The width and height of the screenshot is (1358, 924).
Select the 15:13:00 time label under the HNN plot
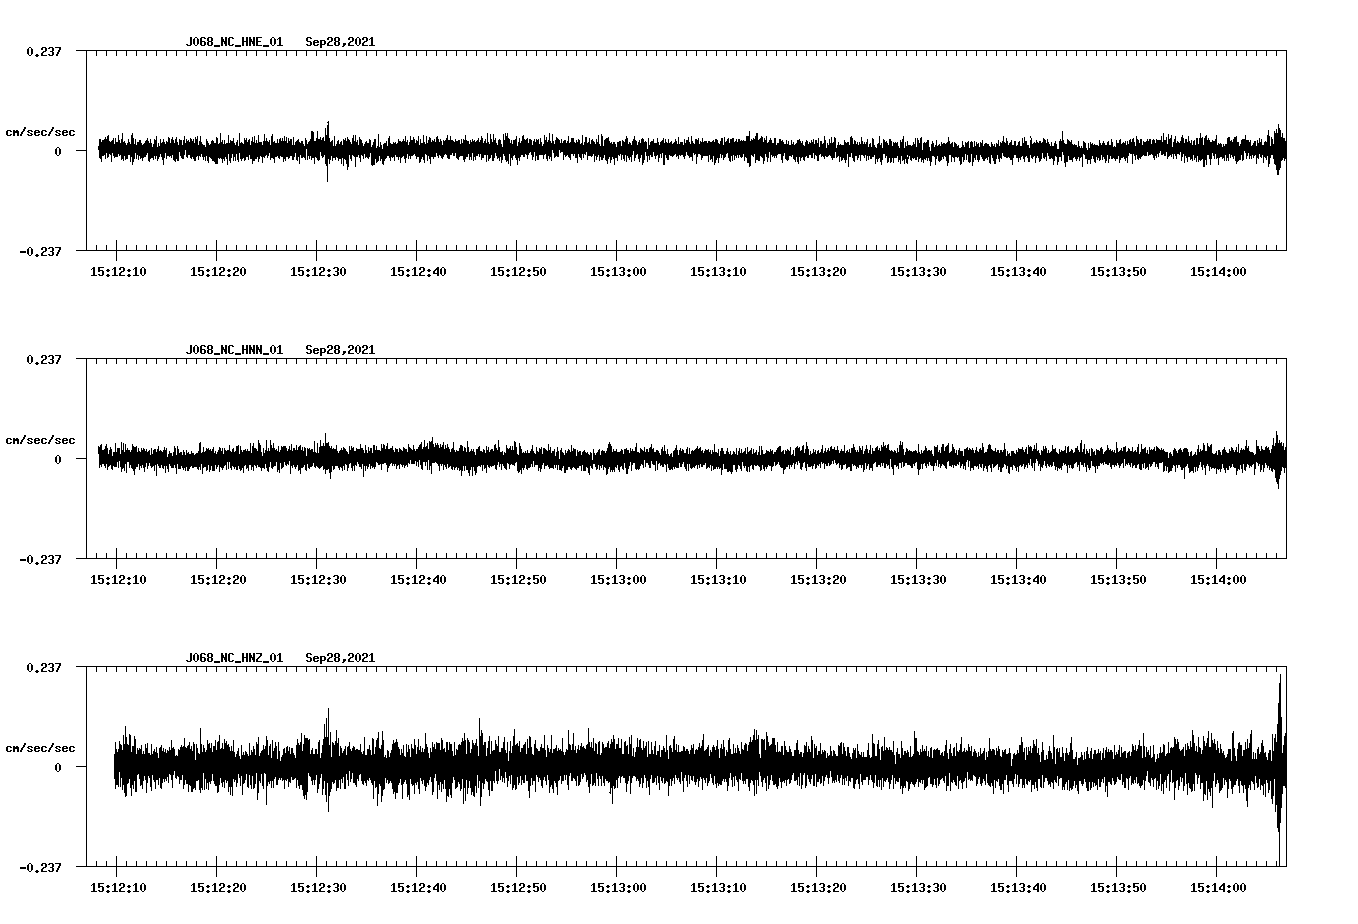pos(618,579)
